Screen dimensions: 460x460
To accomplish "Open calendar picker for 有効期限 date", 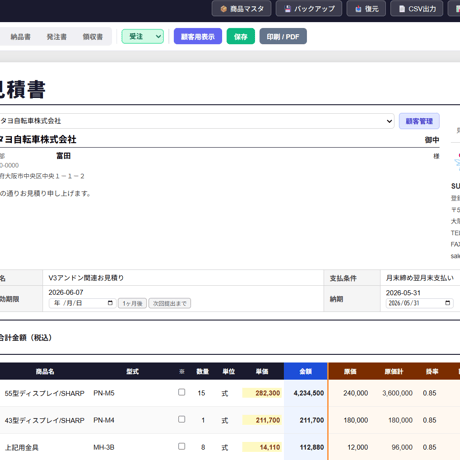I will tap(110, 303).
